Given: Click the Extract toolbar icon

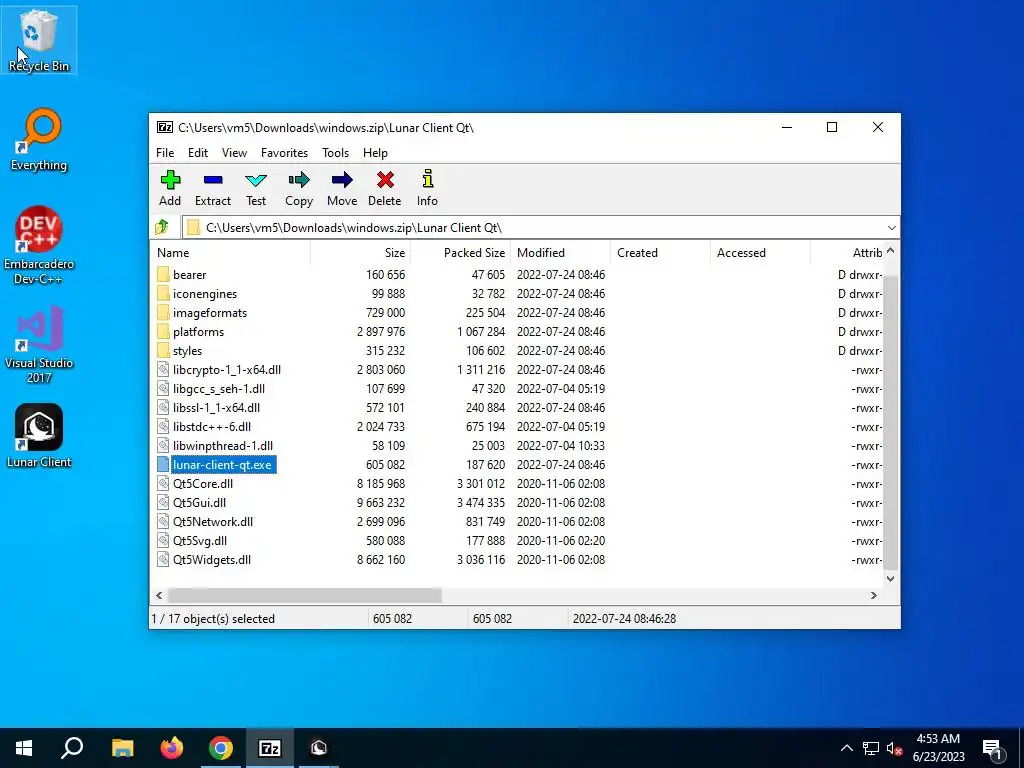Looking at the screenshot, I should pyautogui.click(x=213, y=180).
